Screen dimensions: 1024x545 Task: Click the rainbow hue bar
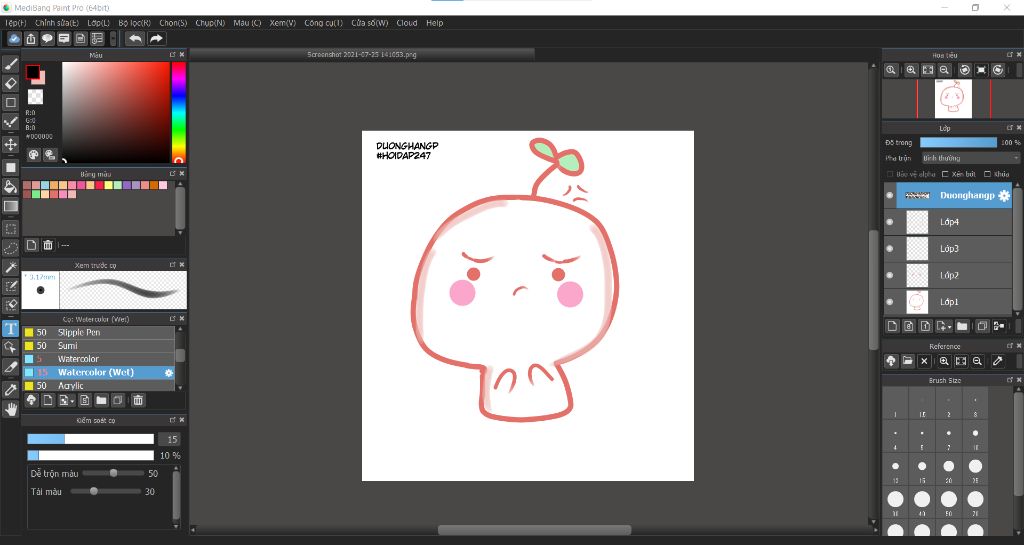pyautogui.click(x=178, y=112)
